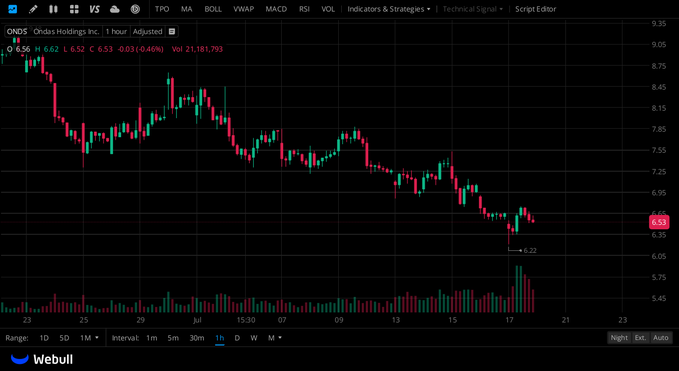This screenshot has height=371, width=679.
Task: Click the ONDS ticker symbol
Action: coord(17,32)
